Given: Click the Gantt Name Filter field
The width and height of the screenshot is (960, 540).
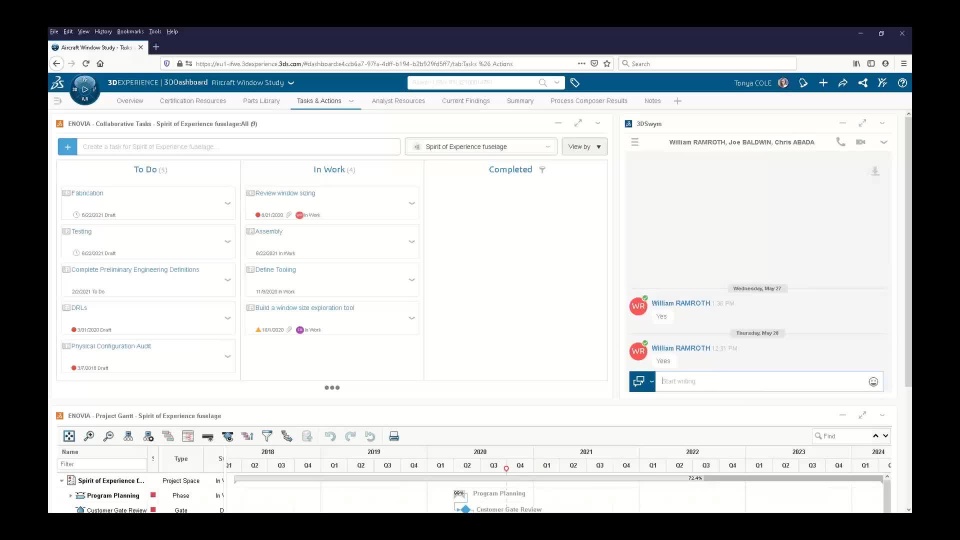Looking at the screenshot, I should (102, 464).
